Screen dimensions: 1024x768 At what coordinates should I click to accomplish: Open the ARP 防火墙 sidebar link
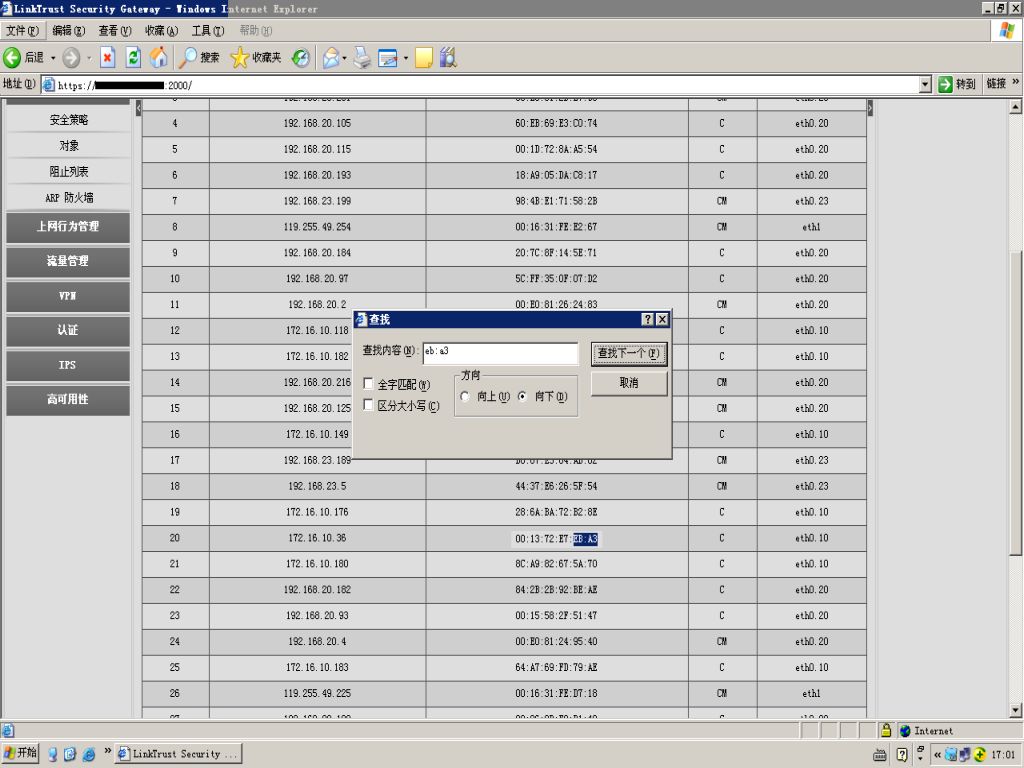pos(69,197)
